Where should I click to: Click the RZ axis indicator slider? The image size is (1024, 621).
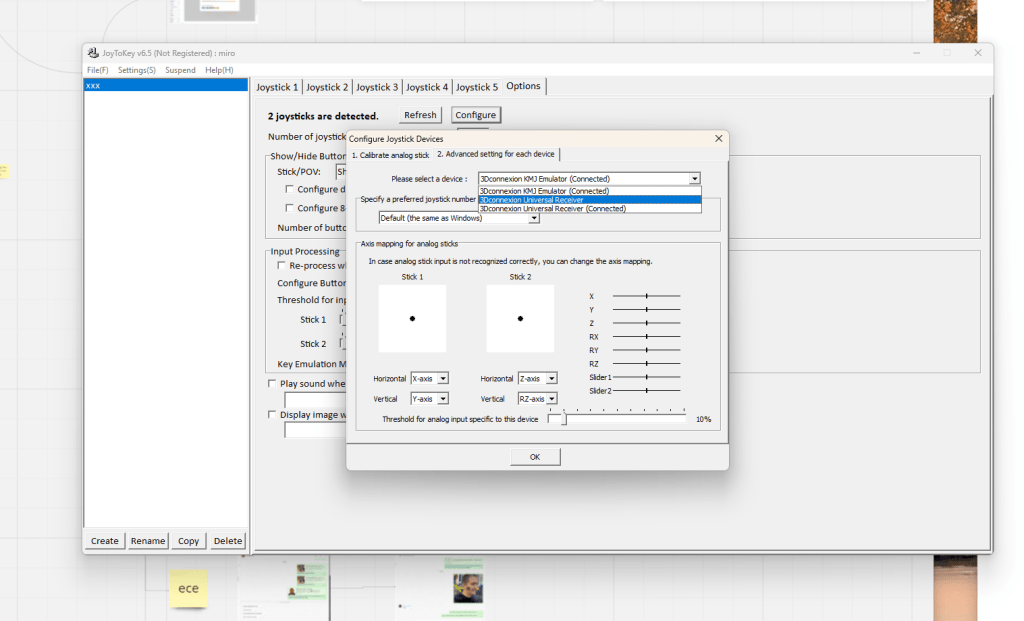tap(647, 364)
